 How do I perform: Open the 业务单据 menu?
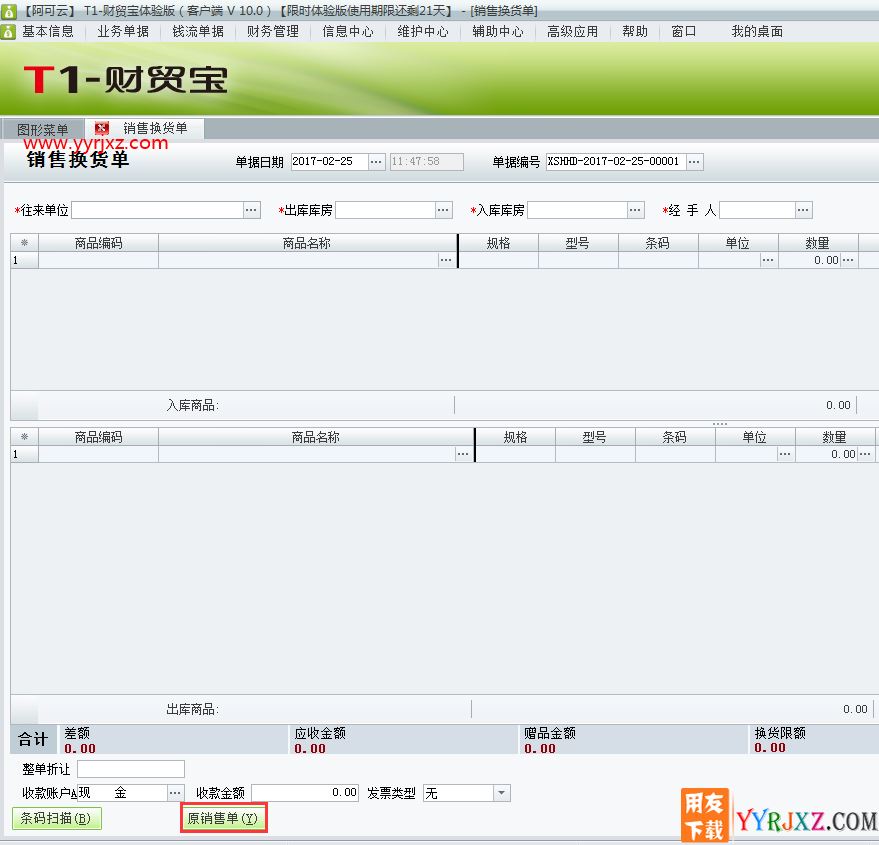[123, 31]
